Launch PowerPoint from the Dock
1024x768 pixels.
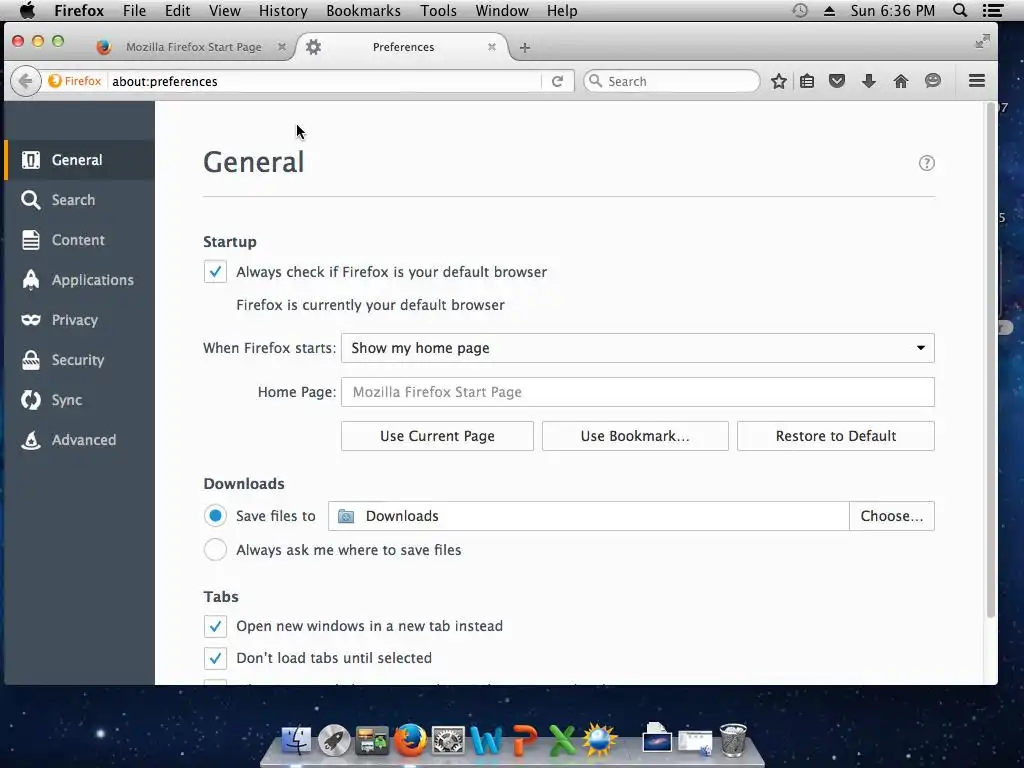[524, 741]
